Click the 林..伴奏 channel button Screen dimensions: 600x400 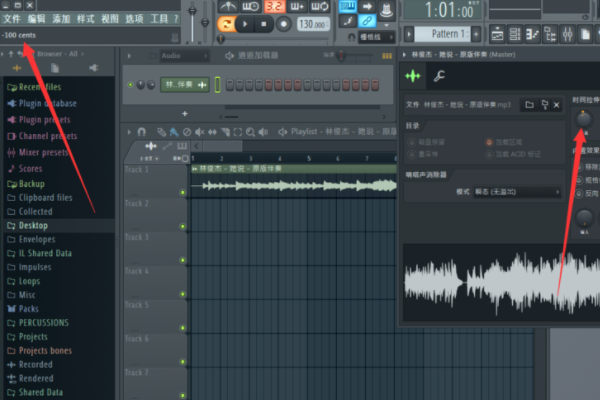pos(184,85)
